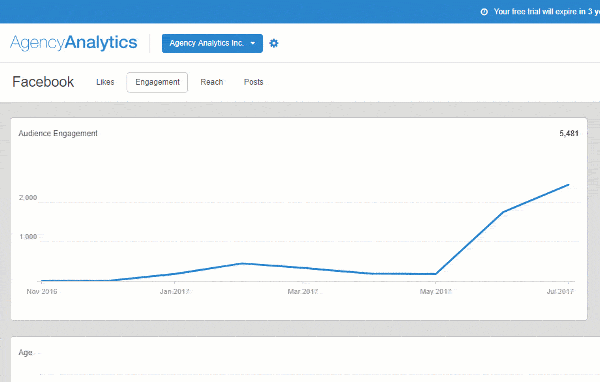This screenshot has width=600, height=382.
Task: Expand the Agency Analytics Inc. dropdown
Action: coord(212,43)
